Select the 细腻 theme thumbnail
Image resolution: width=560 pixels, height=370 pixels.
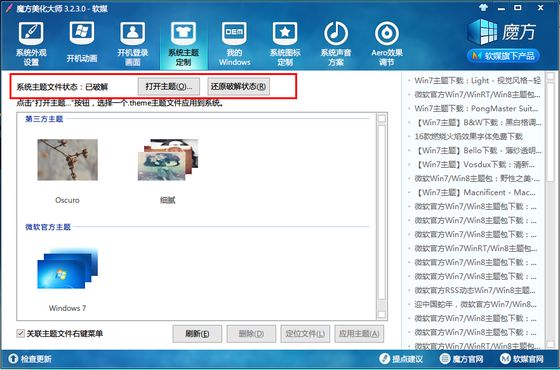click(168, 160)
